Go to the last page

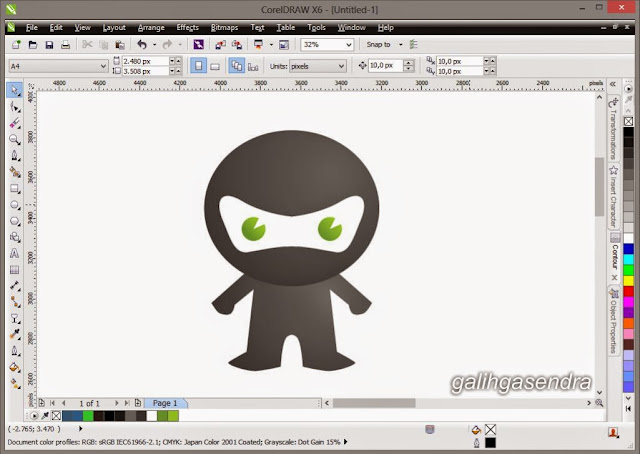[x=127, y=403]
